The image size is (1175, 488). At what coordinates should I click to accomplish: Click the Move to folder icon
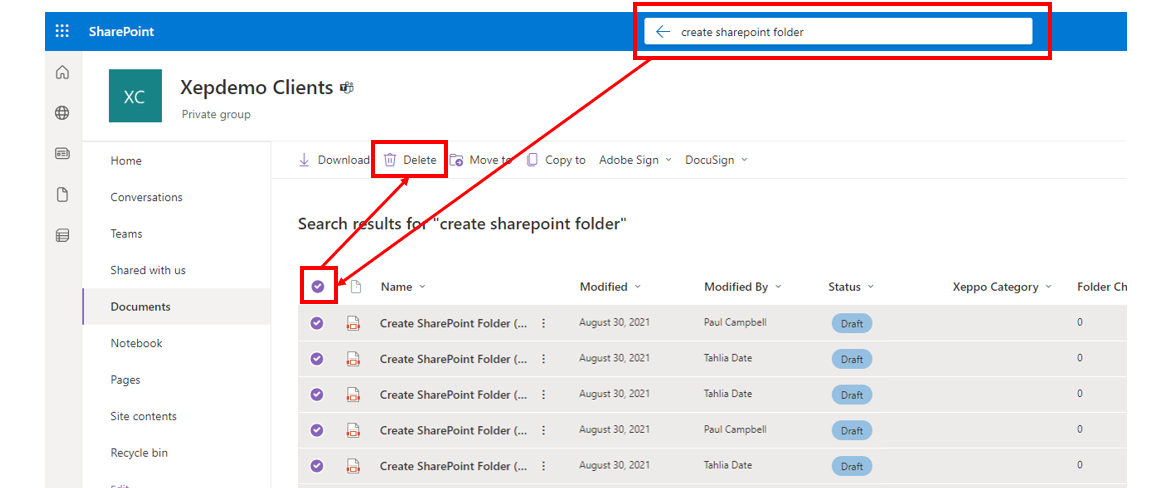click(x=456, y=160)
